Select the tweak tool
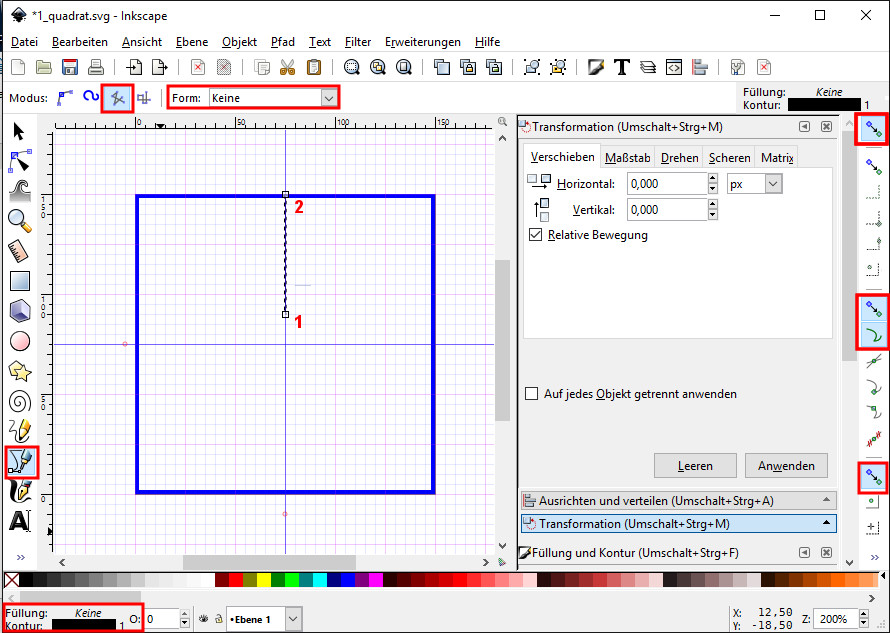890x633 pixels. click(20, 191)
